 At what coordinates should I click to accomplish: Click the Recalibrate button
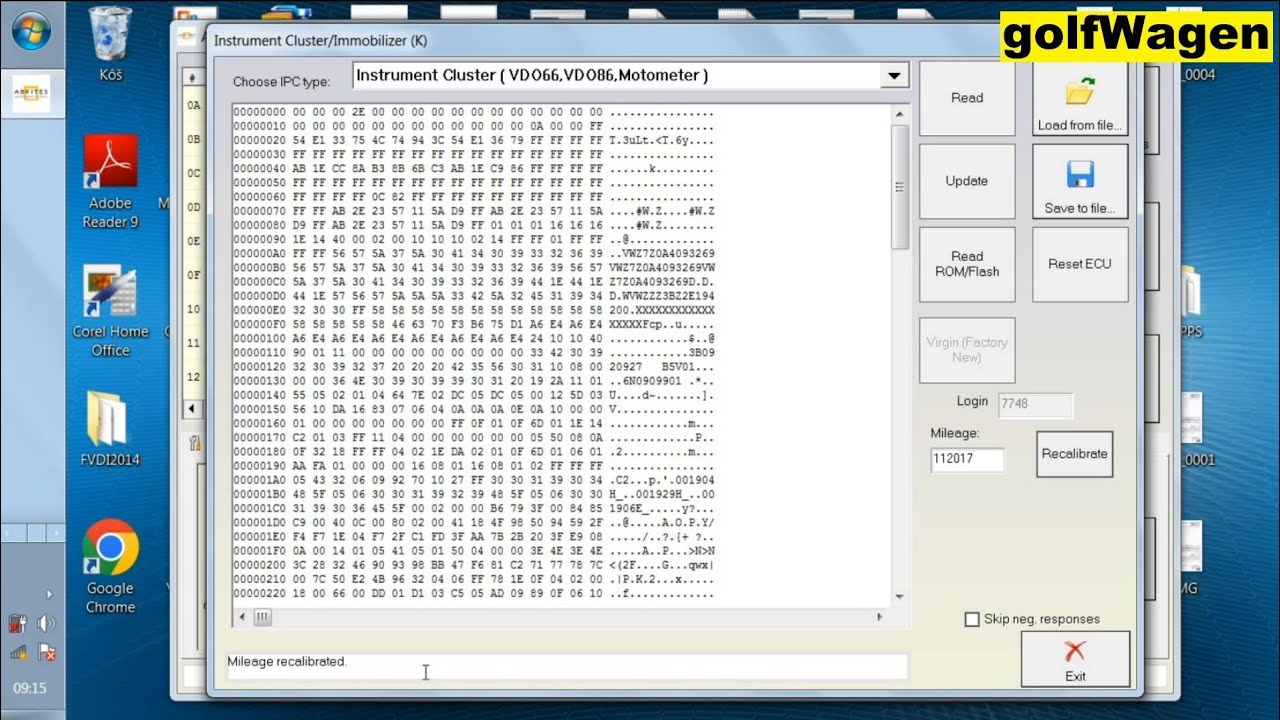pos(1075,454)
